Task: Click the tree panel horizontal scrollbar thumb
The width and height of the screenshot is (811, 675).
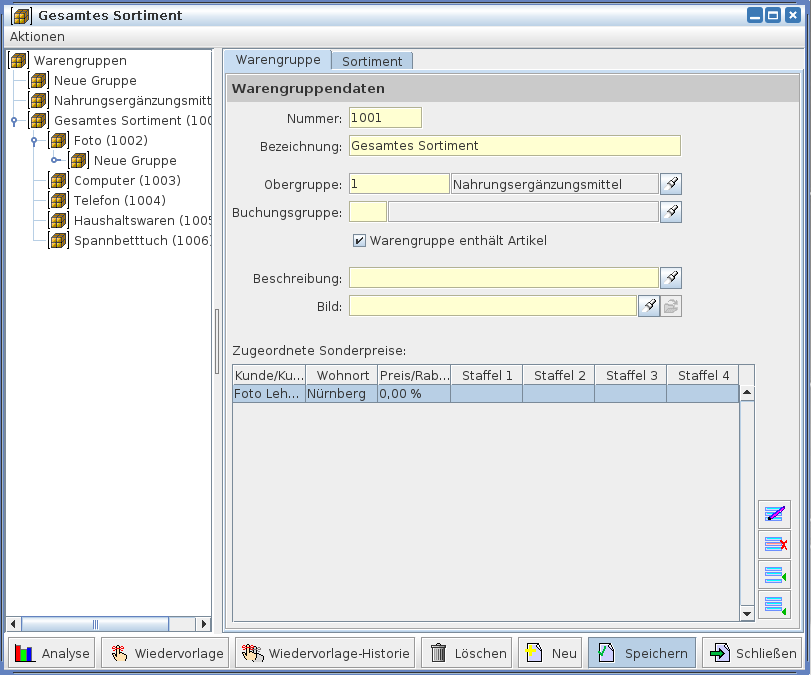Action: [x=95, y=624]
